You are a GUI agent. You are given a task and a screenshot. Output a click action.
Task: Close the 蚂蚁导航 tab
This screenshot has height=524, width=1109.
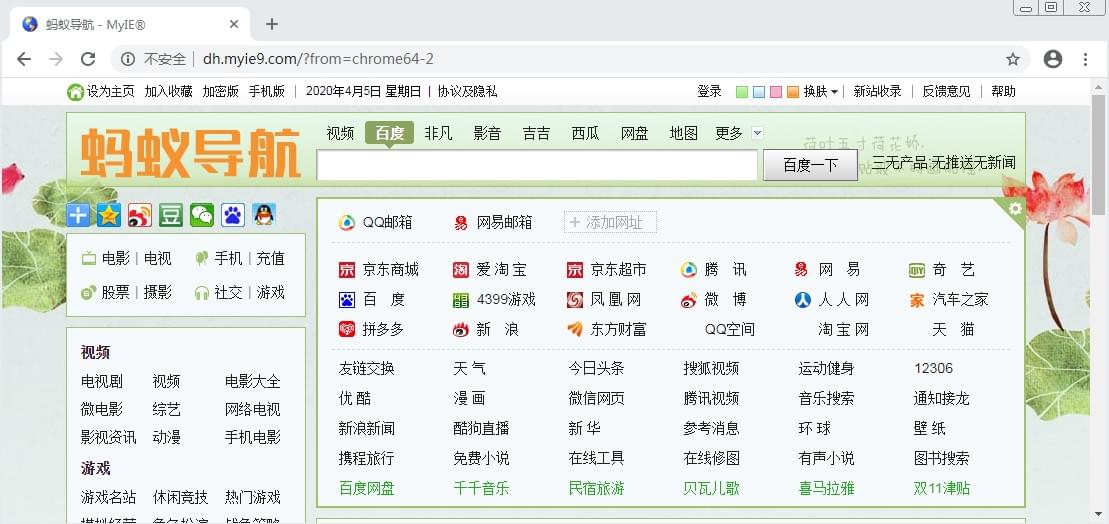click(x=235, y=25)
